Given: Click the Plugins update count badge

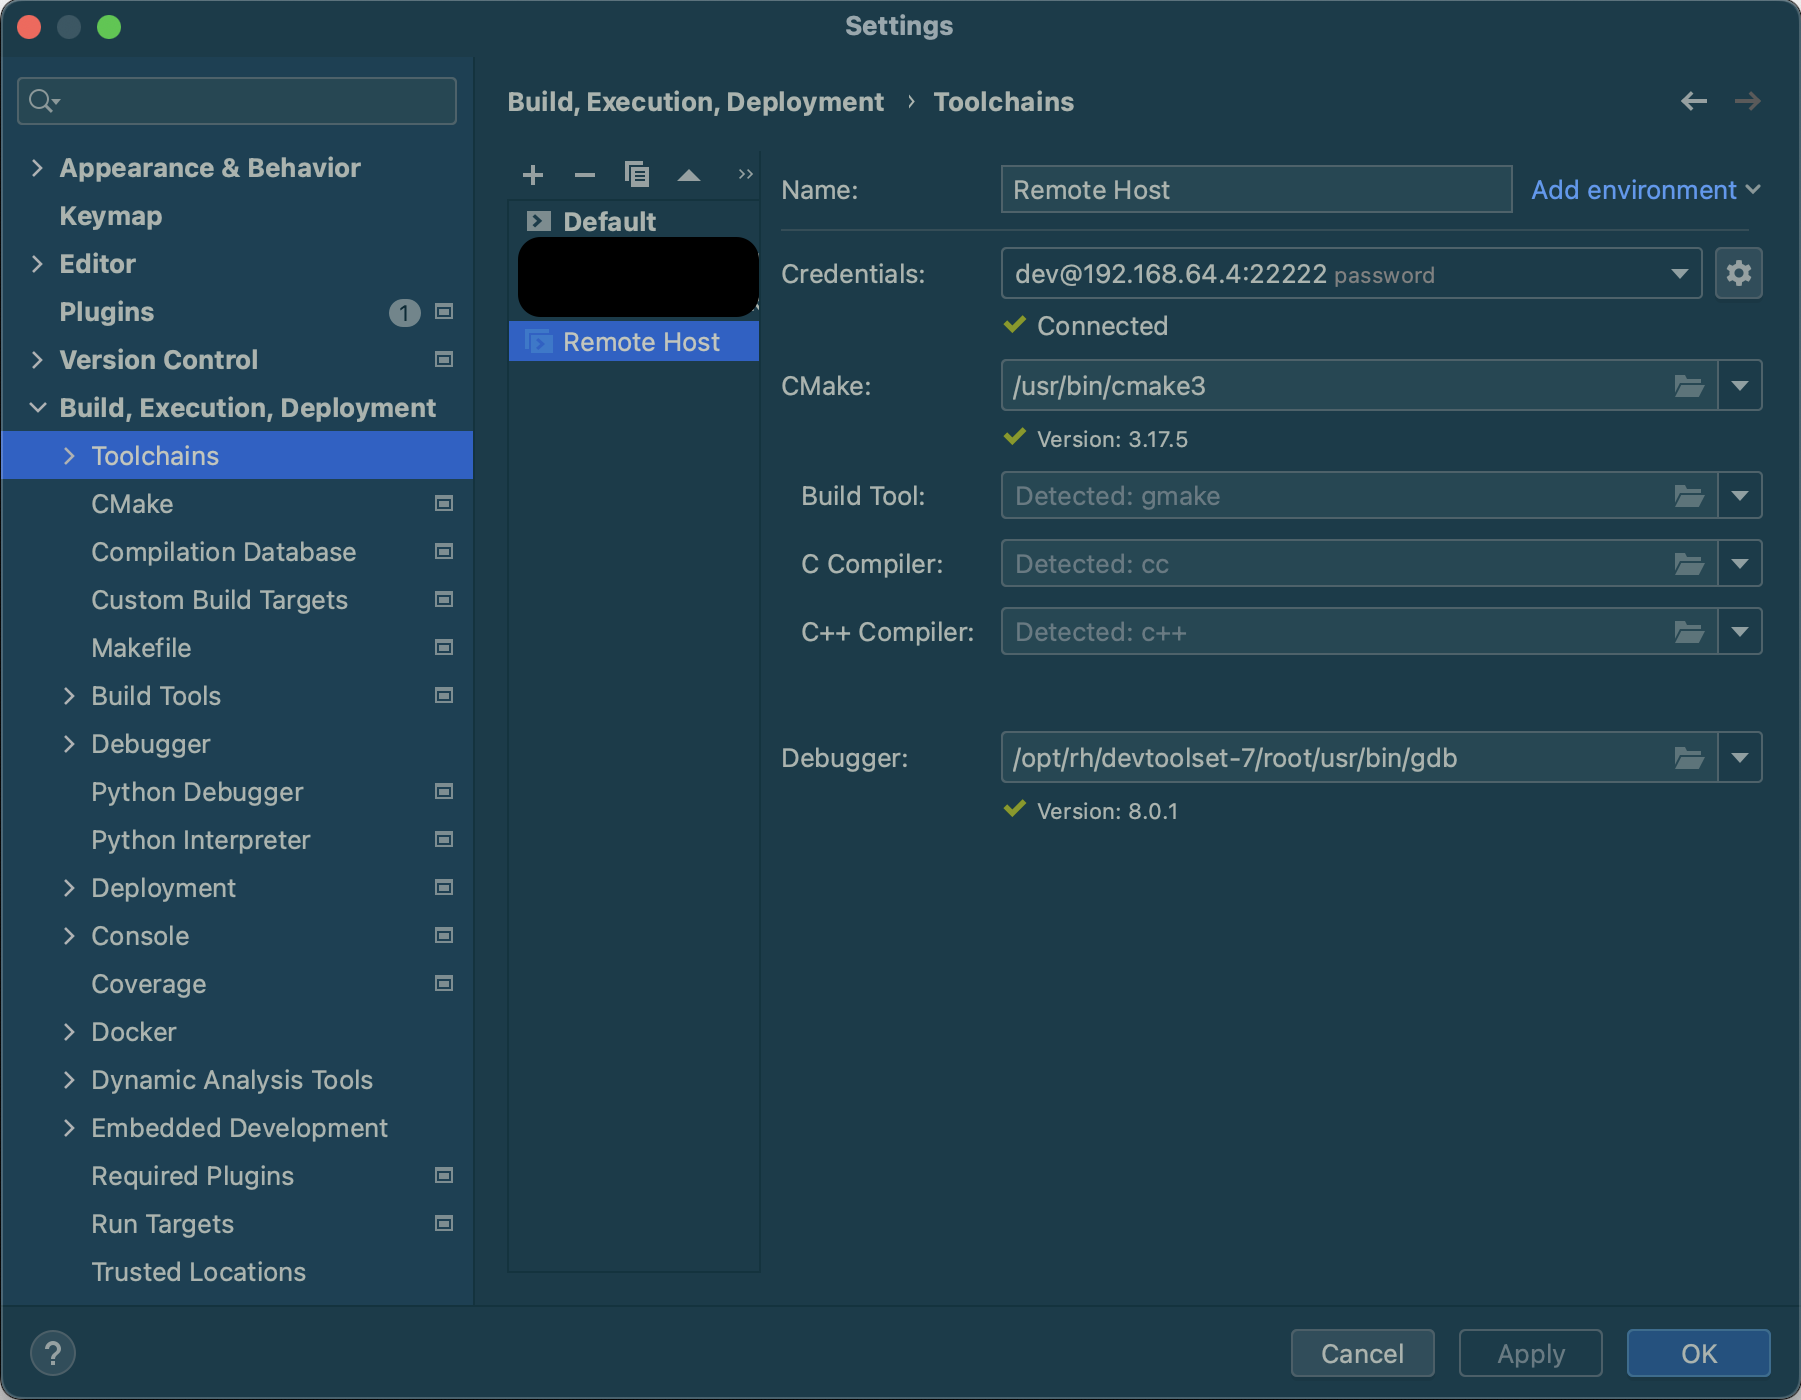Looking at the screenshot, I should click(x=404, y=313).
